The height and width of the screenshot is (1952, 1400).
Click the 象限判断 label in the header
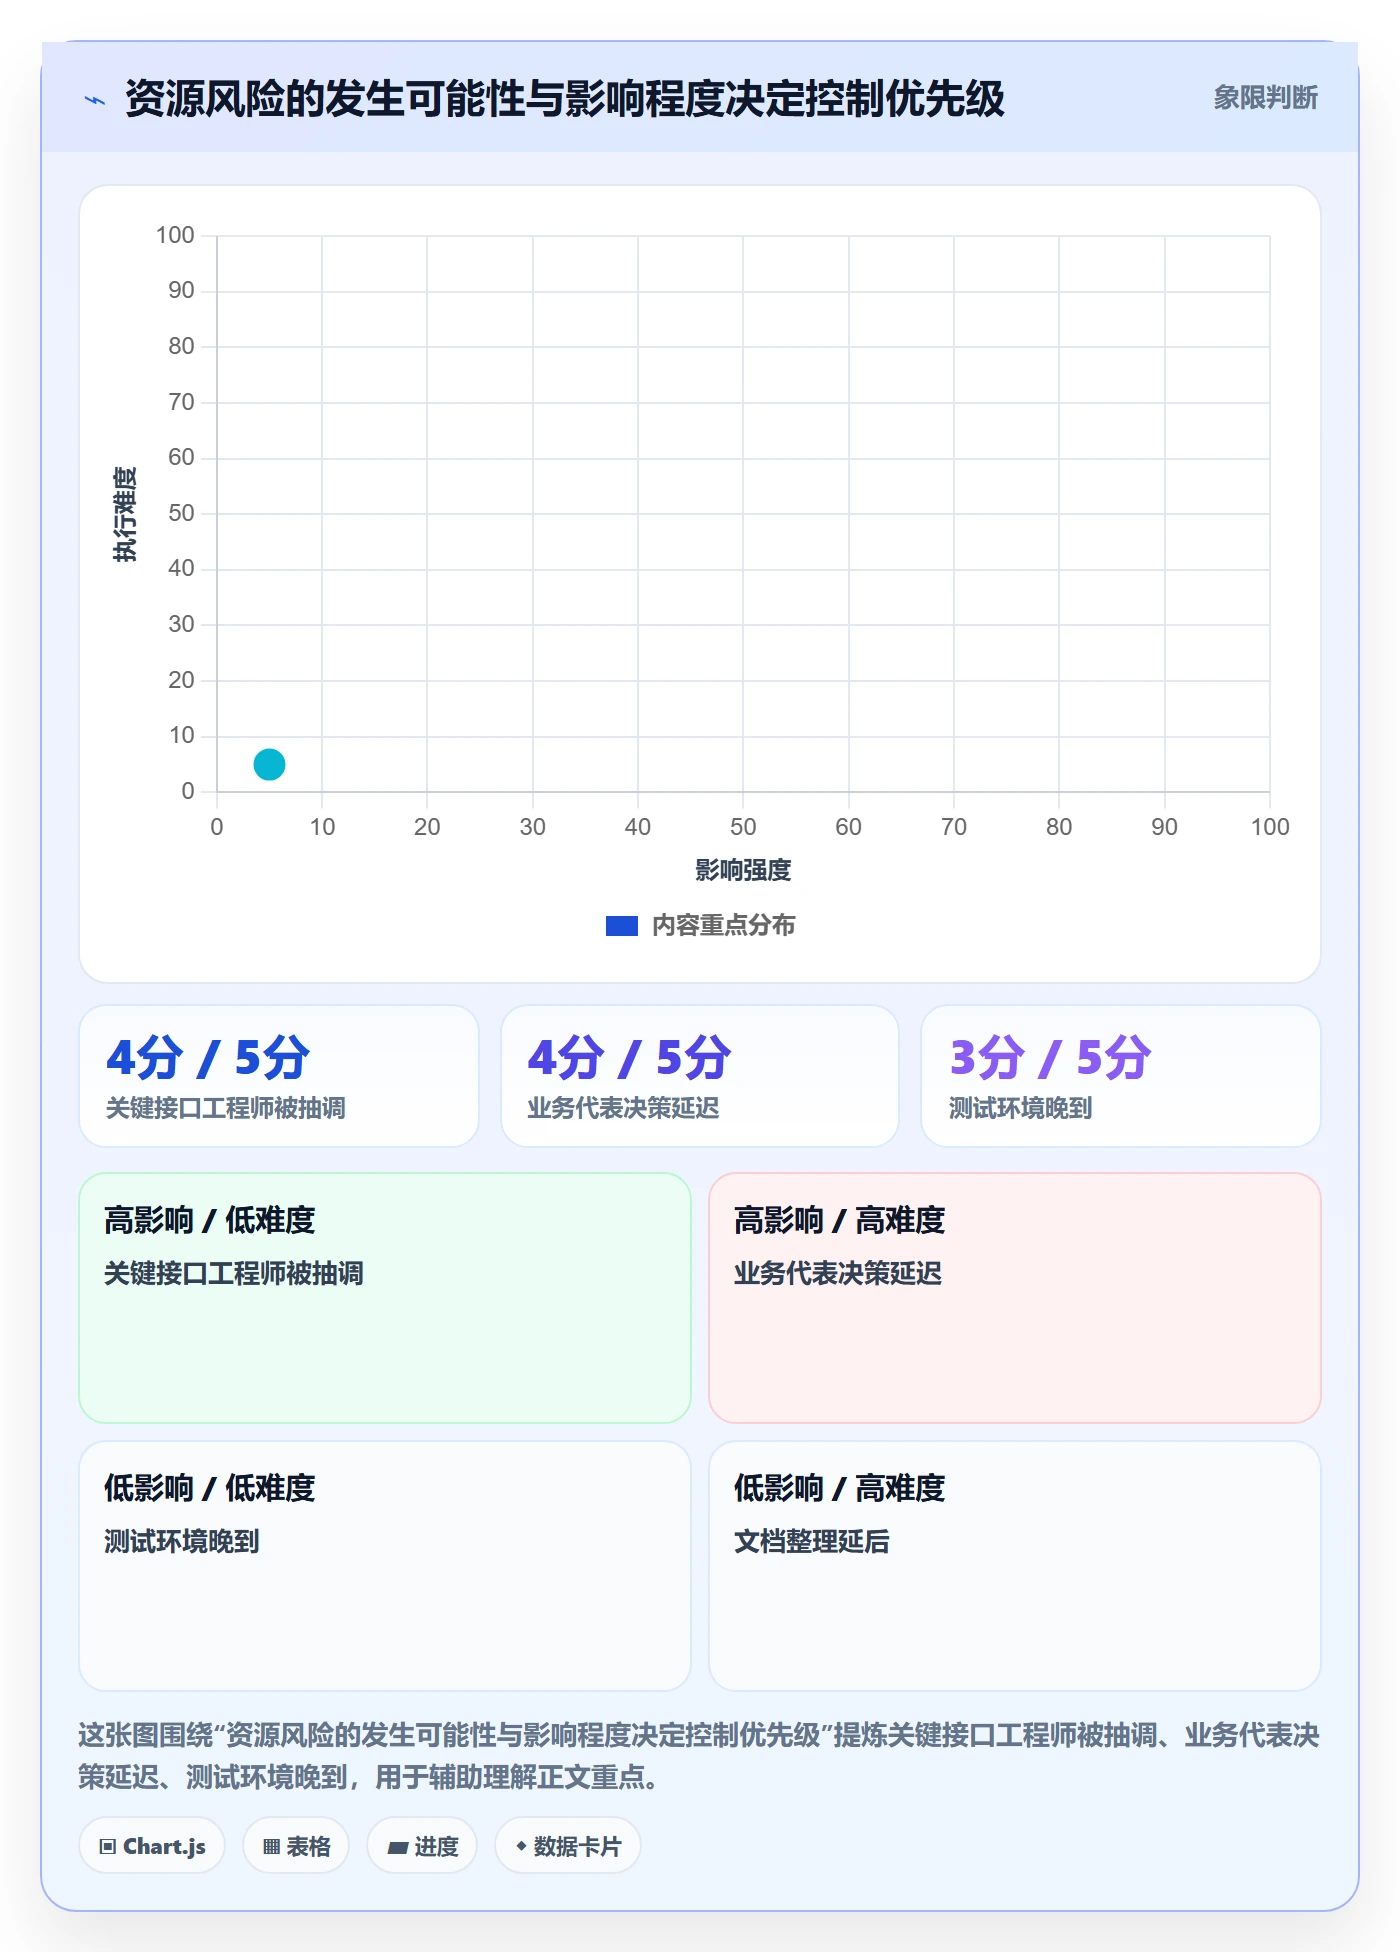point(1265,98)
